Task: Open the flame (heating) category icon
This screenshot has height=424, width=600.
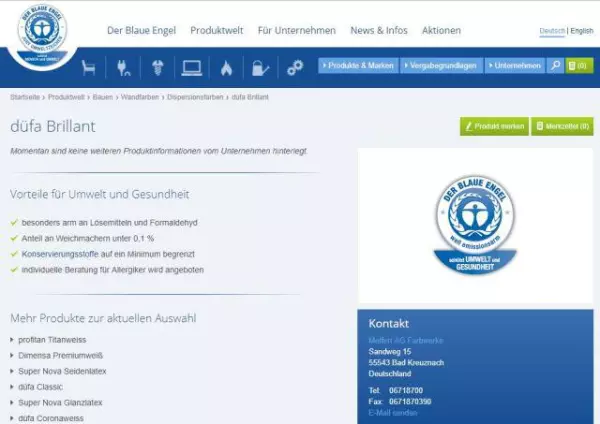Action: [x=226, y=68]
